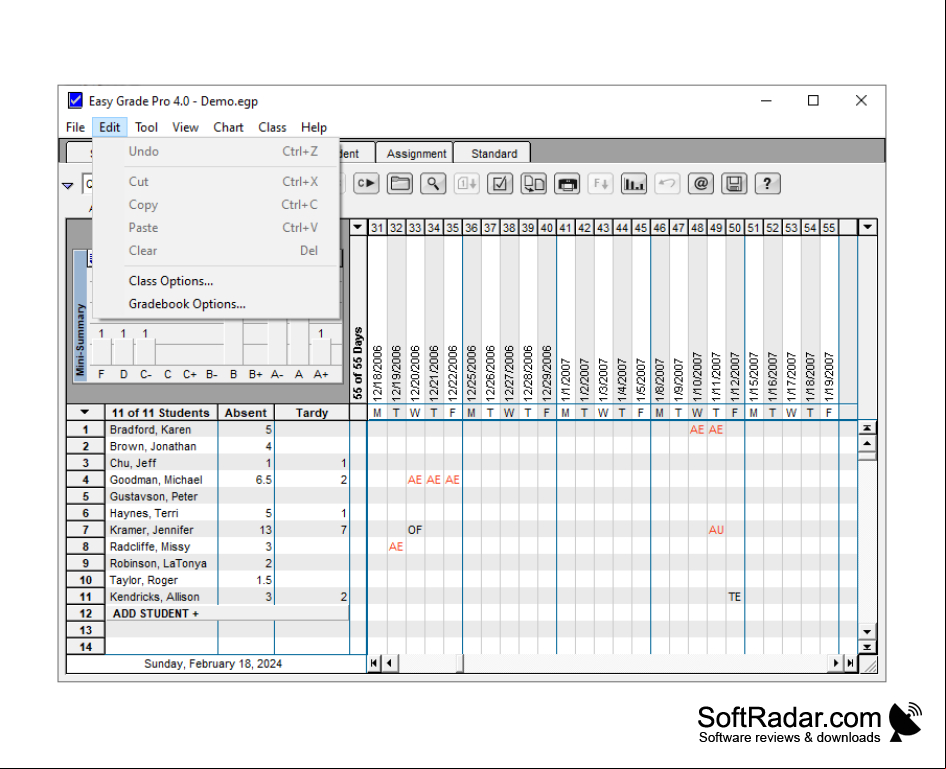946x769 pixels.
Task: Jump to last day with the horizontal scroll-to-end button
Action: 850,663
